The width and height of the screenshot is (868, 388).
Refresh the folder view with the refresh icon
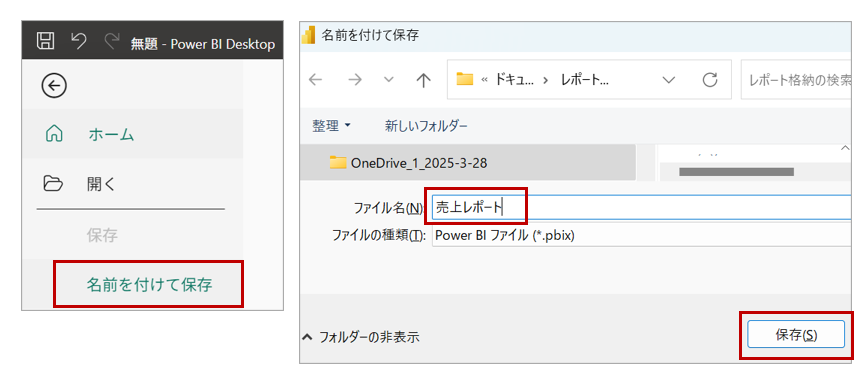click(710, 79)
